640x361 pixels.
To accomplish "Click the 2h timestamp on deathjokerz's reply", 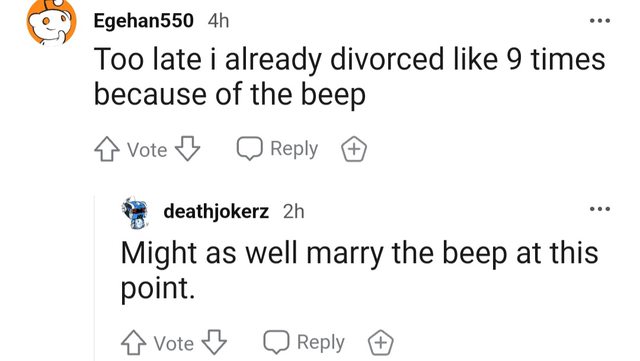I will click(x=293, y=212).
